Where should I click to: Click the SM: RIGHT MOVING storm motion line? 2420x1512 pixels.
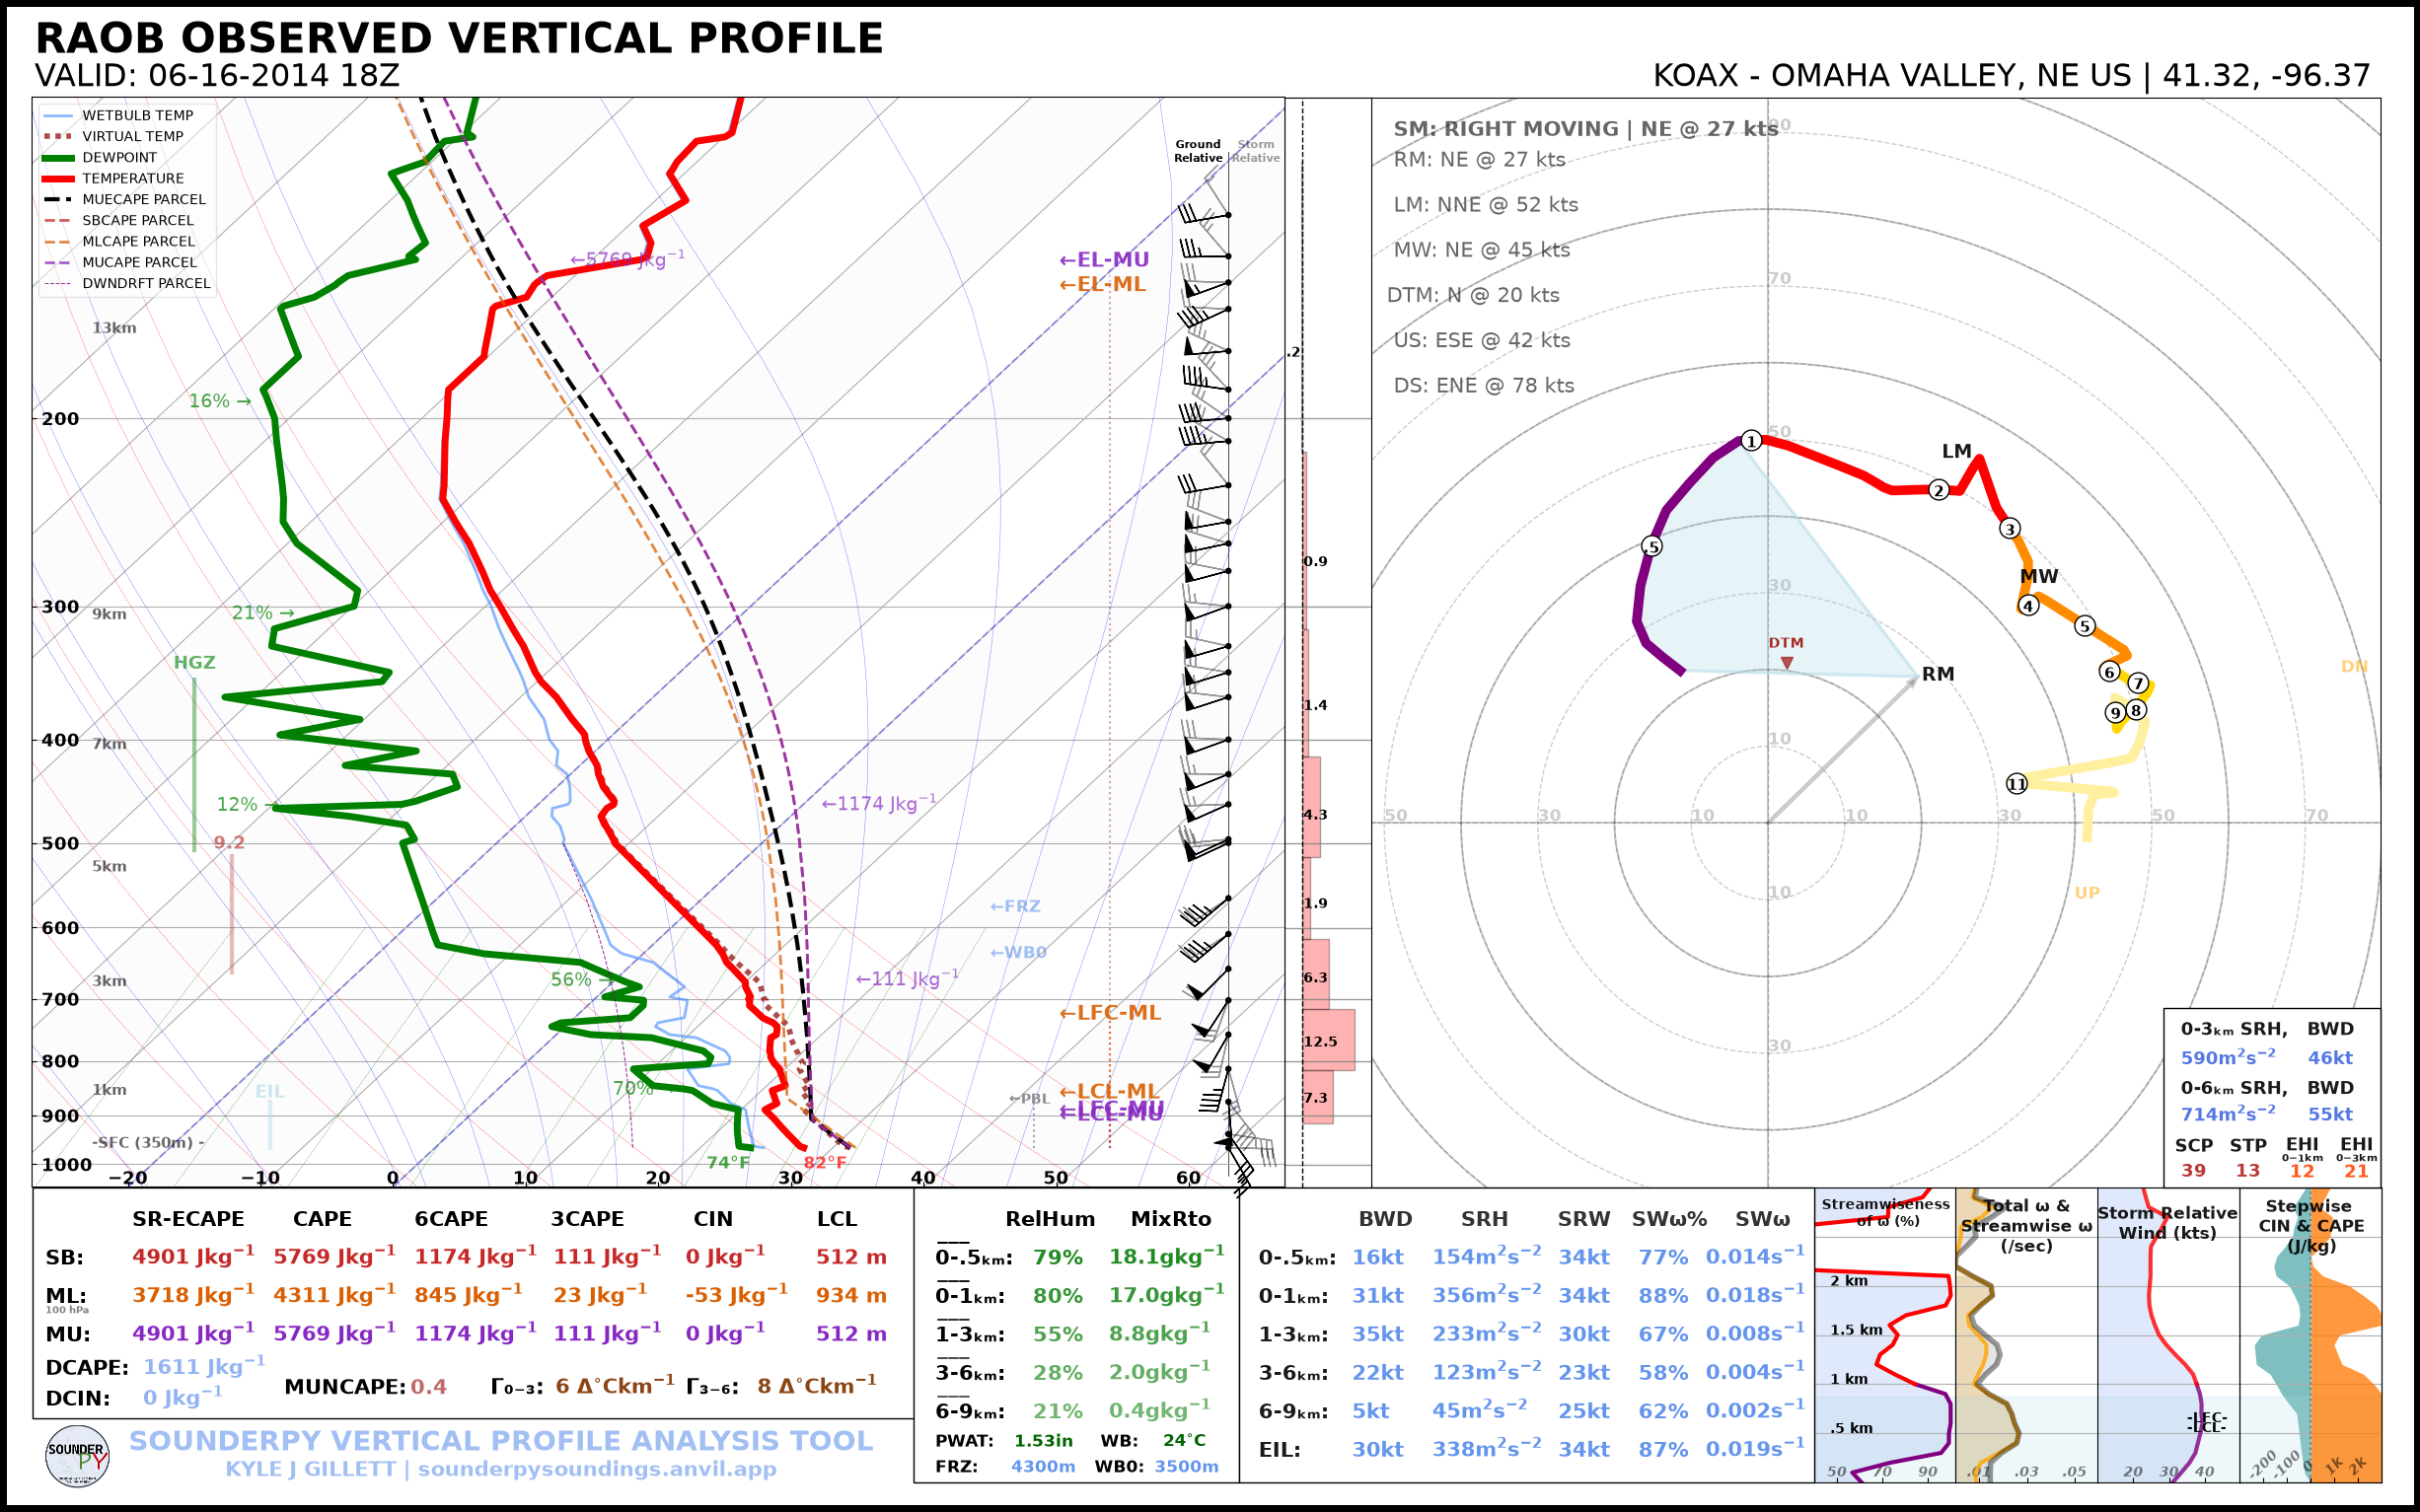pos(1586,129)
